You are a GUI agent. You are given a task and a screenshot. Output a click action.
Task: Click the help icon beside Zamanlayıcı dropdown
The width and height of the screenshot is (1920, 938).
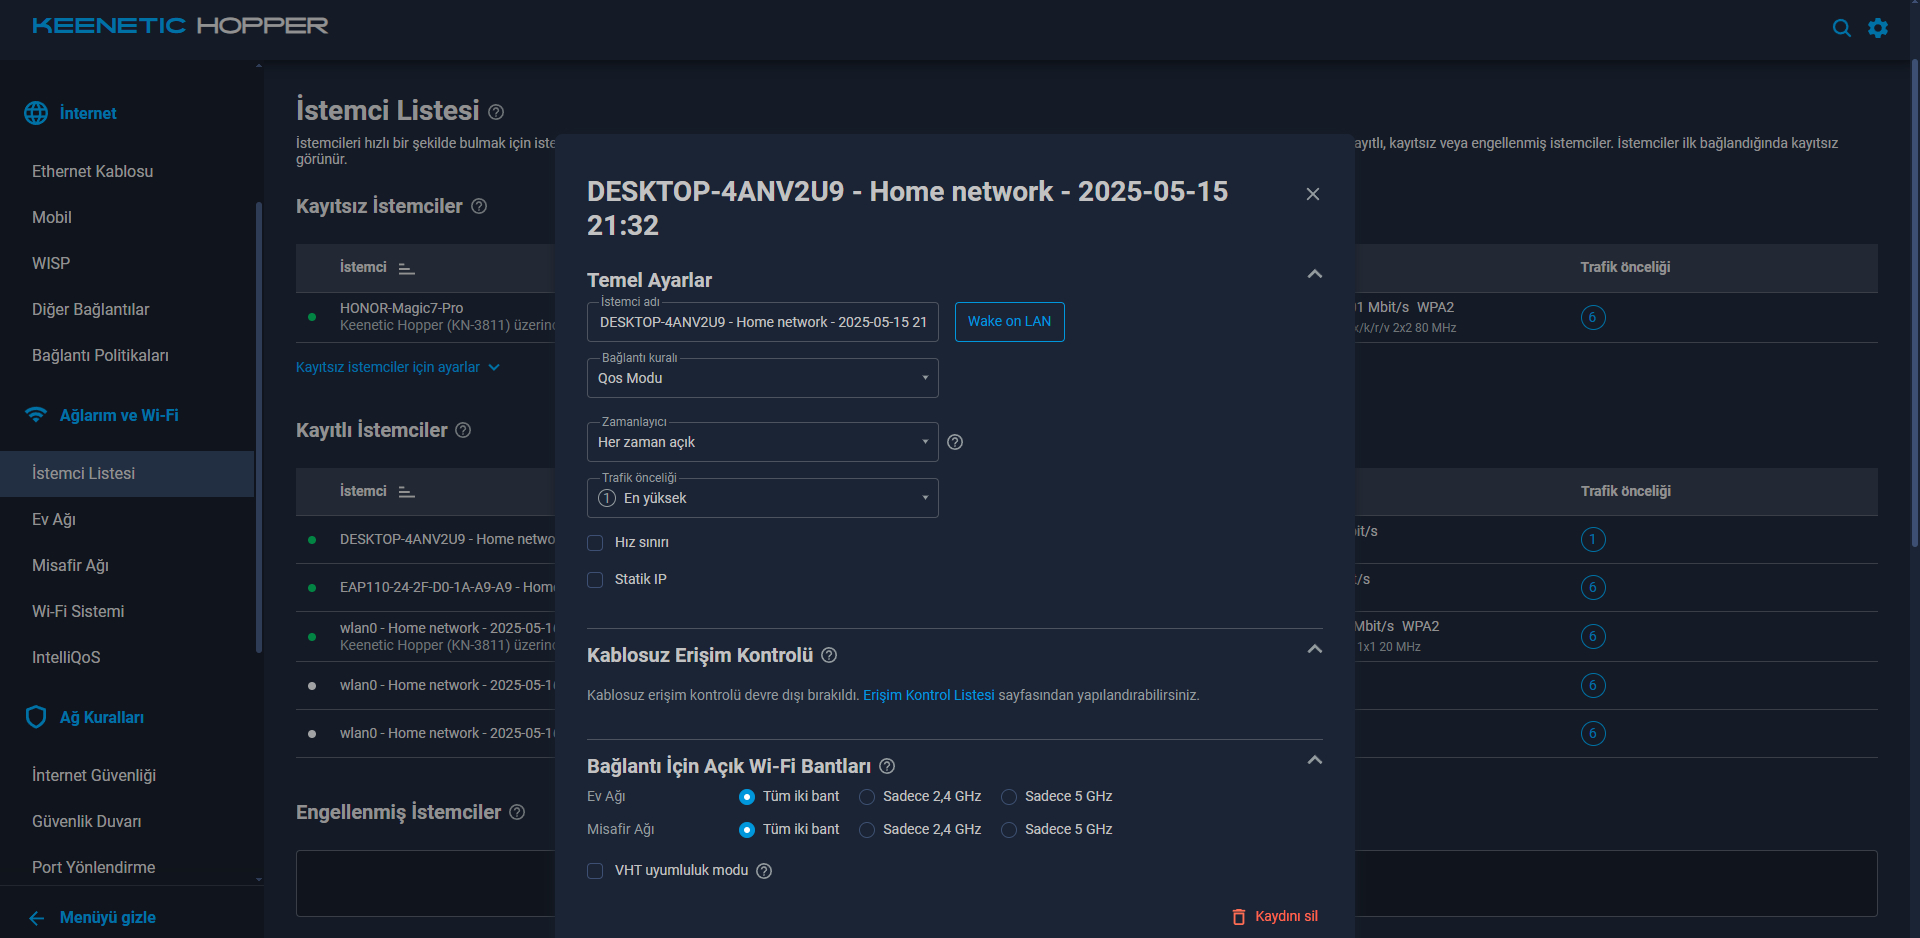pyautogui.click(x=955, y=442)
